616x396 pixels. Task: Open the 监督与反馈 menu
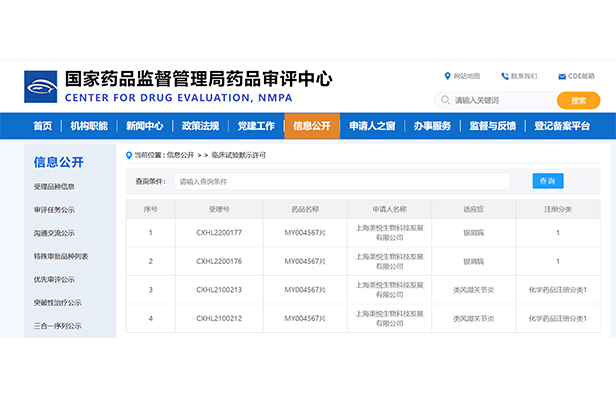(492, 126)
